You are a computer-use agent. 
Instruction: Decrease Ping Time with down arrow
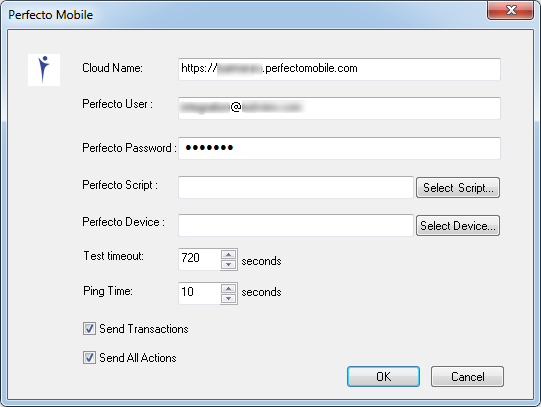pyautogui.click(x=228, y=298)
